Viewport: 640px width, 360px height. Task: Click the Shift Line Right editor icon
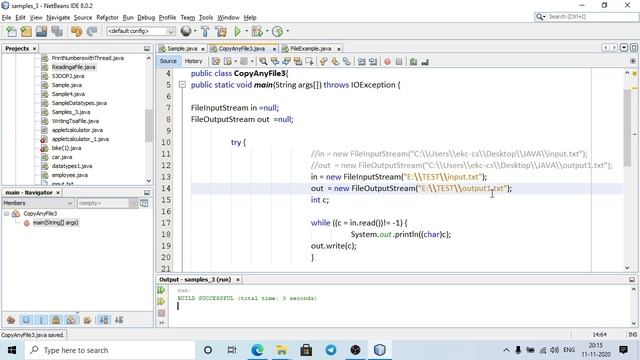tap(373, 62)
